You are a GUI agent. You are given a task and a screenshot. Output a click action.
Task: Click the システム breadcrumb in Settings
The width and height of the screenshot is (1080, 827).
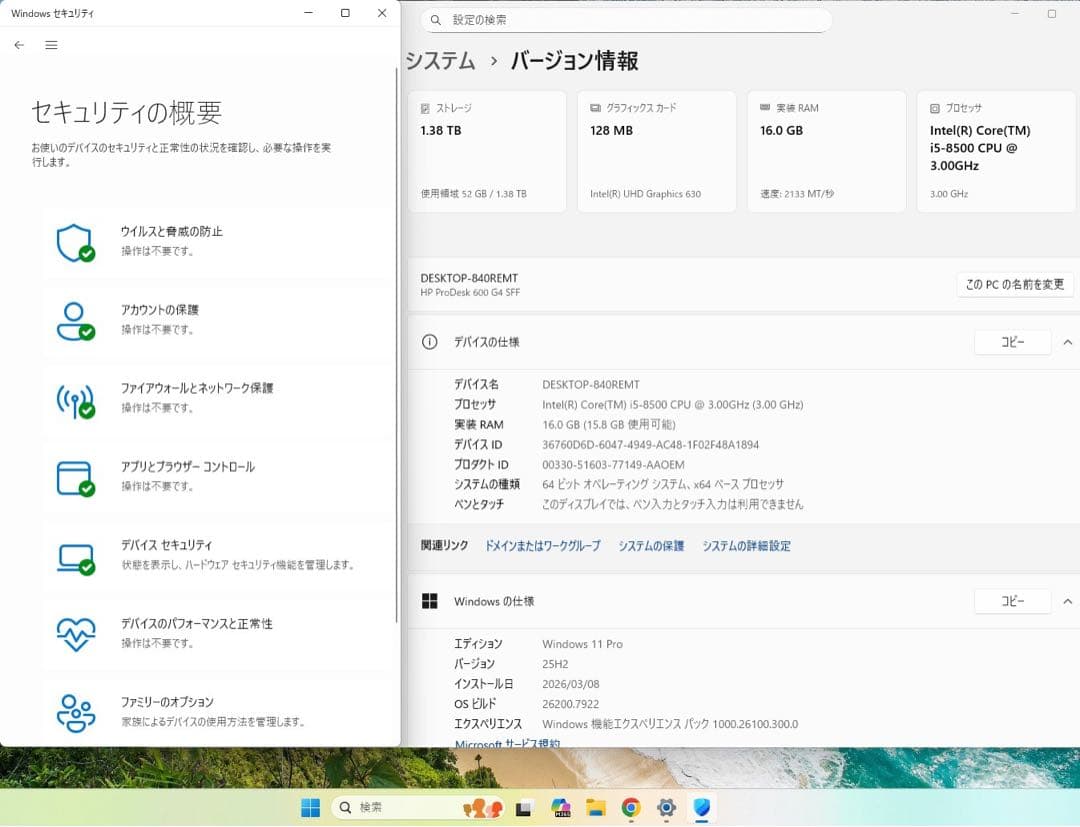pos(441,61)
